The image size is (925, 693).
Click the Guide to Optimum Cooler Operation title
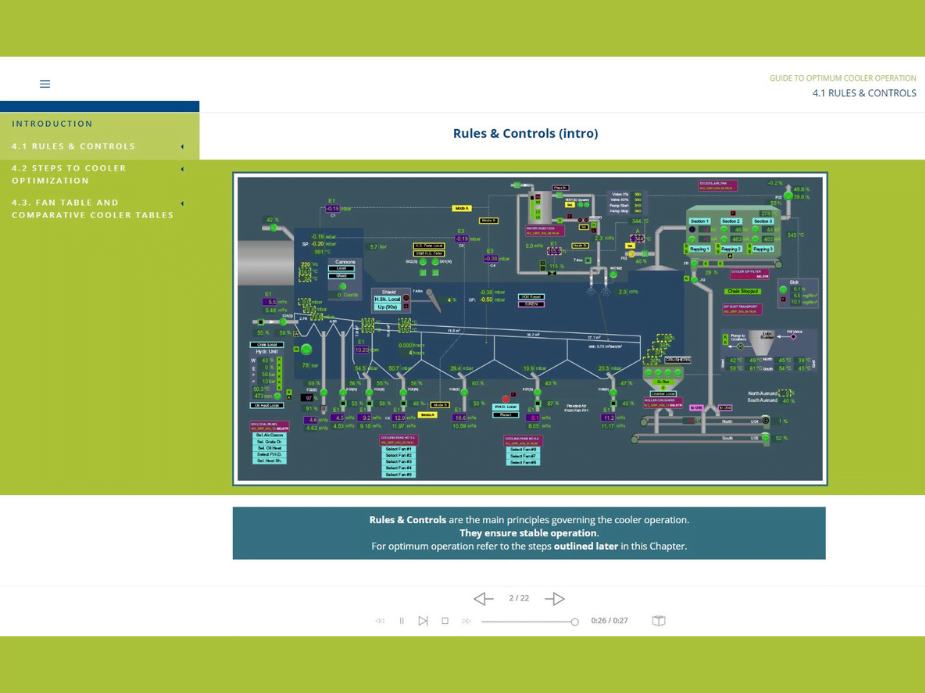(842, 78)
